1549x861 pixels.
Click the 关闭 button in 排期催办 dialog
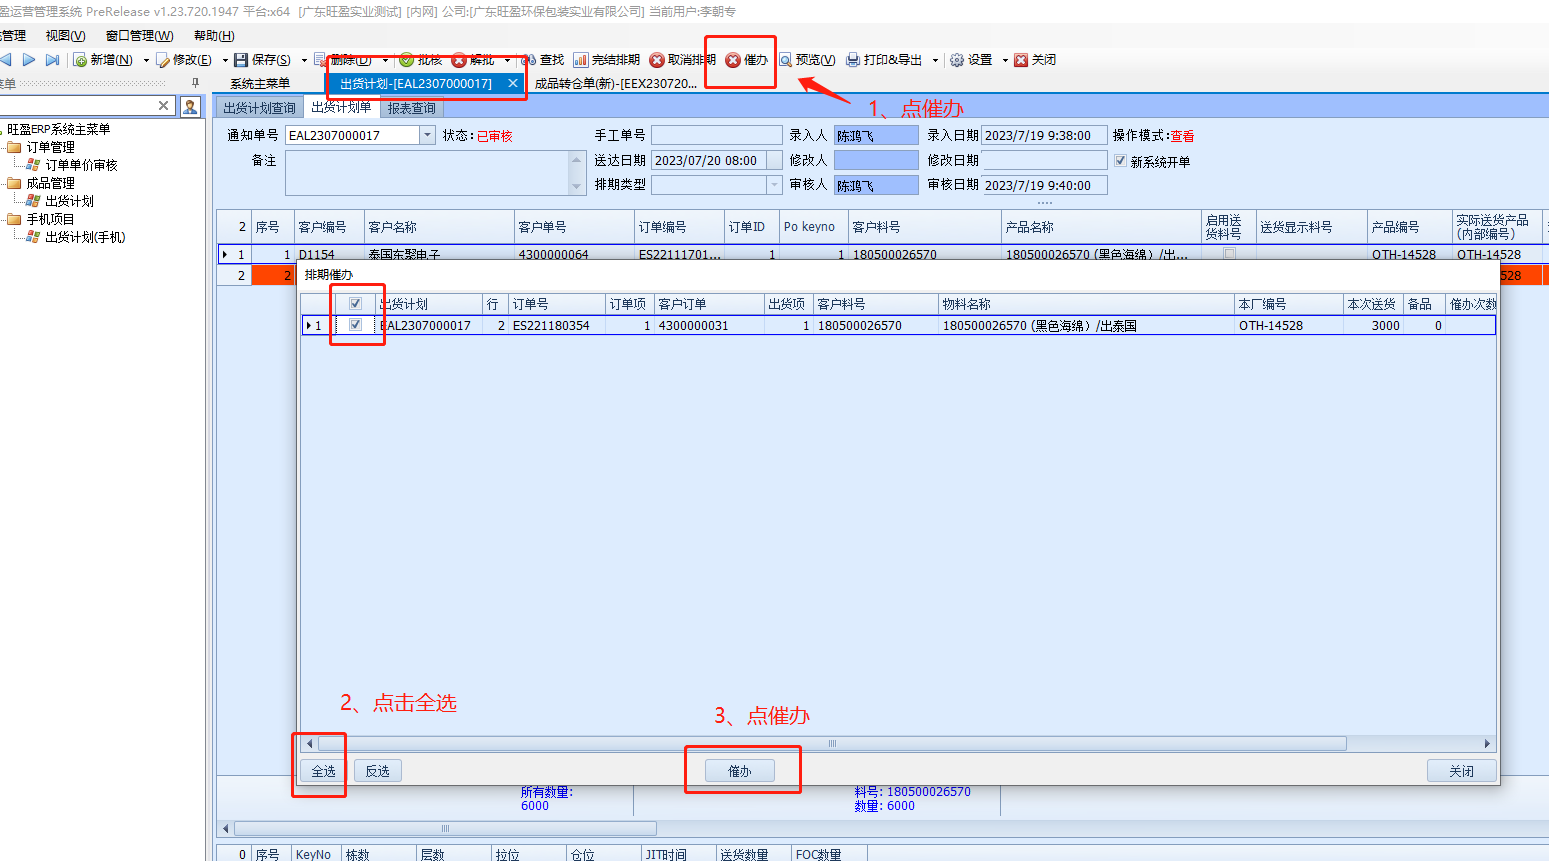1462,771
